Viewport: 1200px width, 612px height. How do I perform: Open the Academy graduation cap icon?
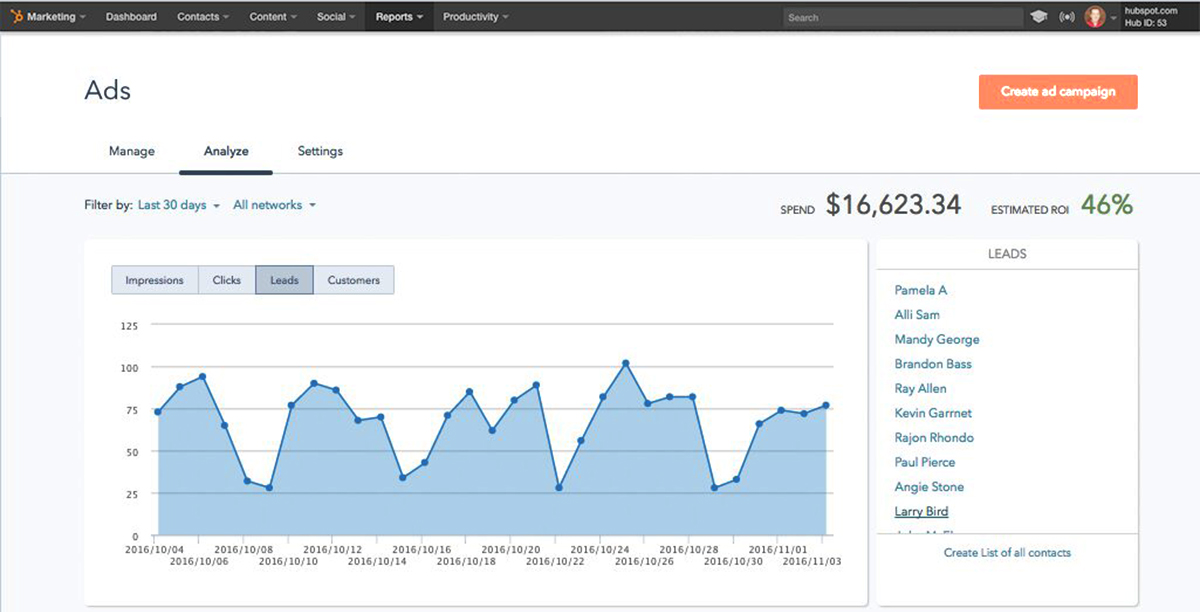[1040, 17]
